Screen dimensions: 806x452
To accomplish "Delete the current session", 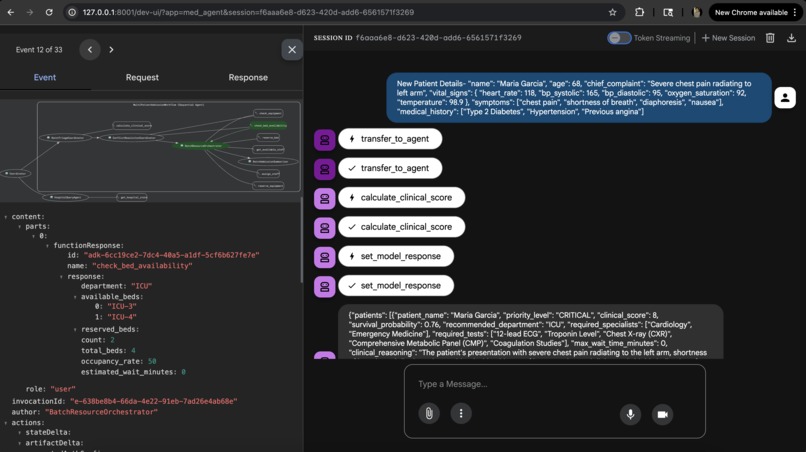I will tap(770, 38).
